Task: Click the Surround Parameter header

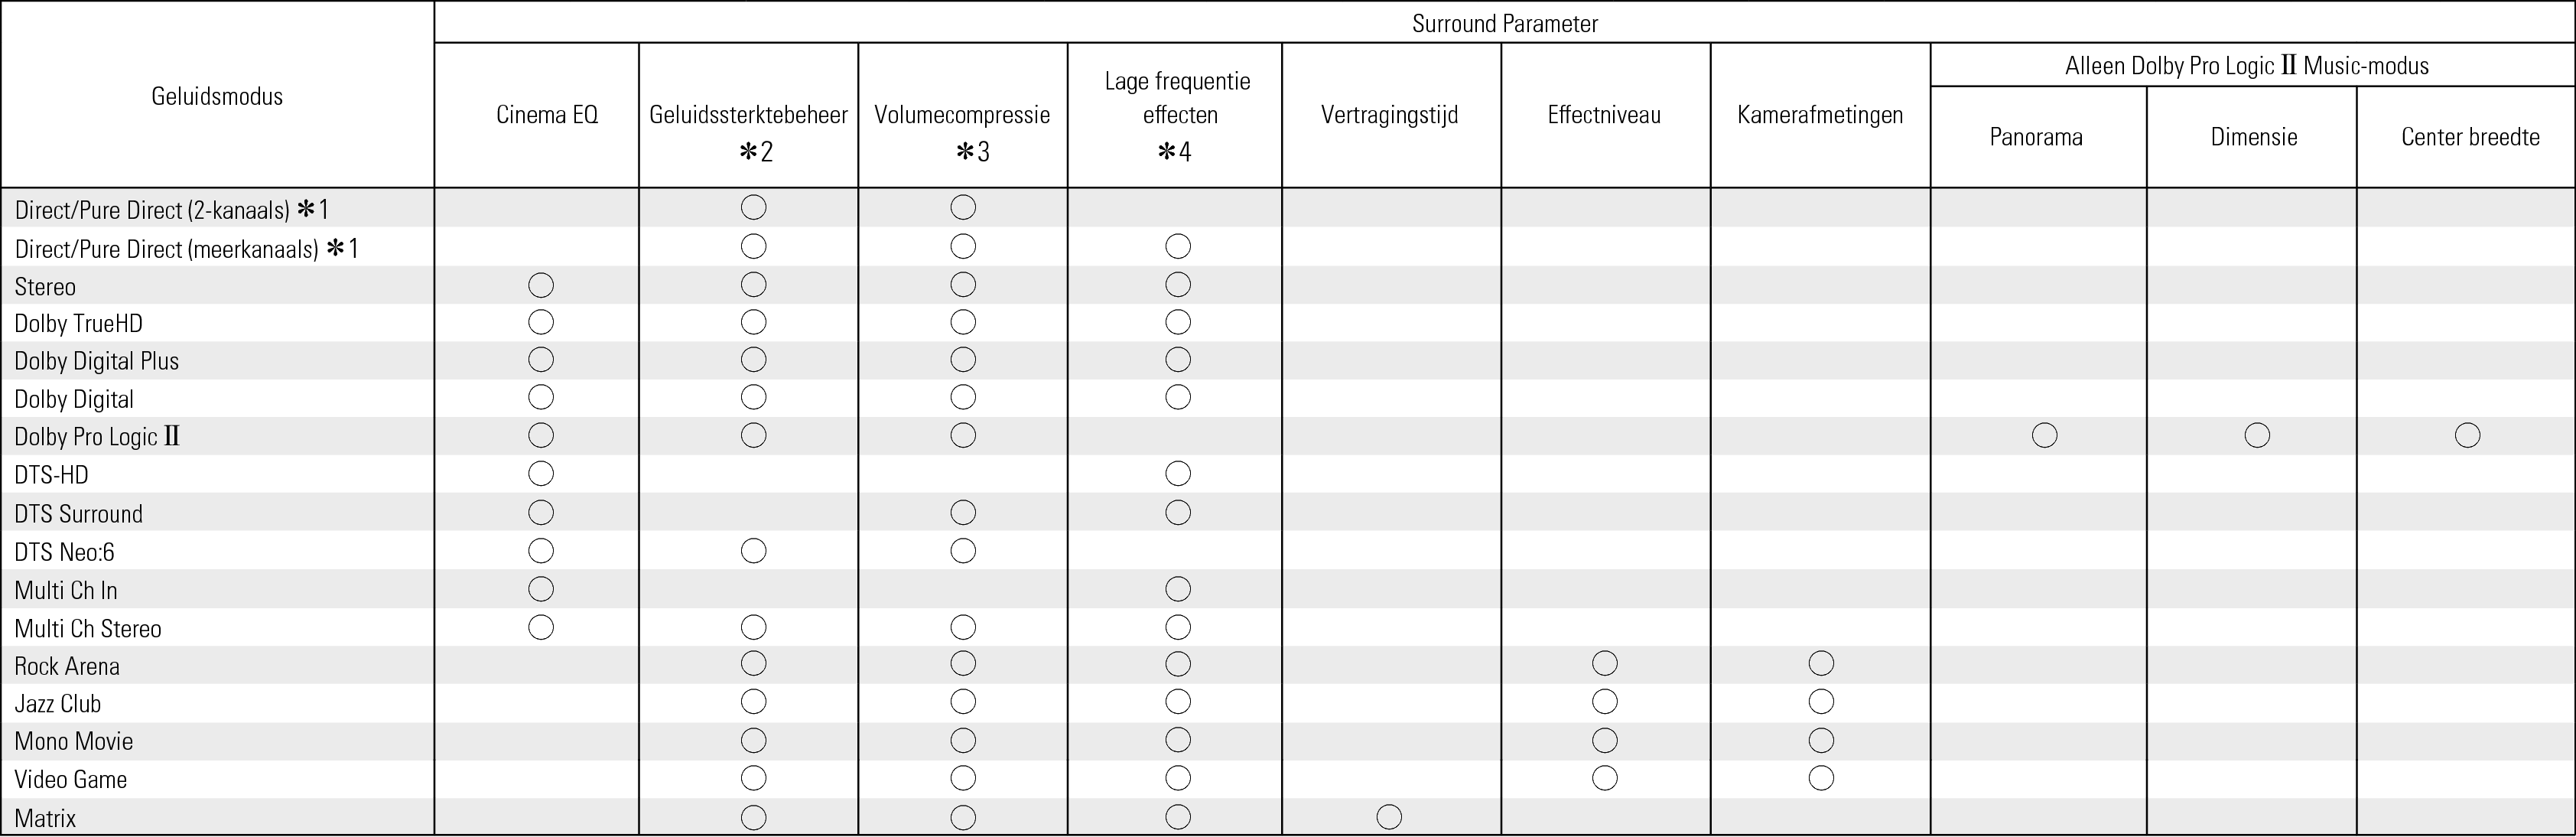Action: (x=1504, y=23)
